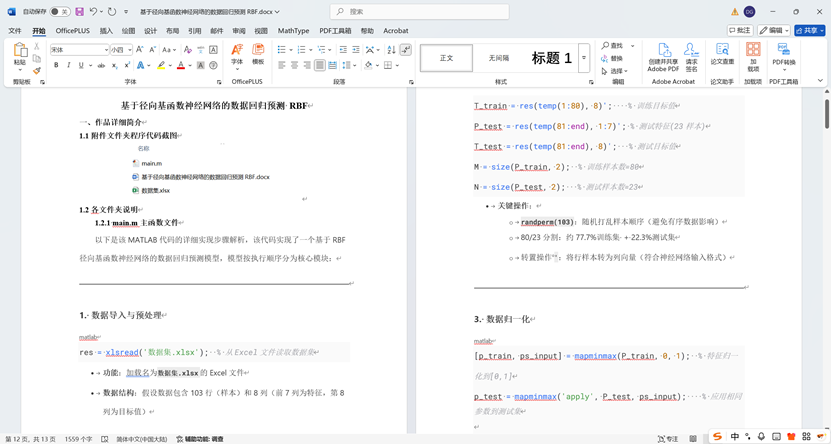This screenshot has width=831, height=444.
Task: Decrease font size with A-down icon
Action: coord(152,50)
